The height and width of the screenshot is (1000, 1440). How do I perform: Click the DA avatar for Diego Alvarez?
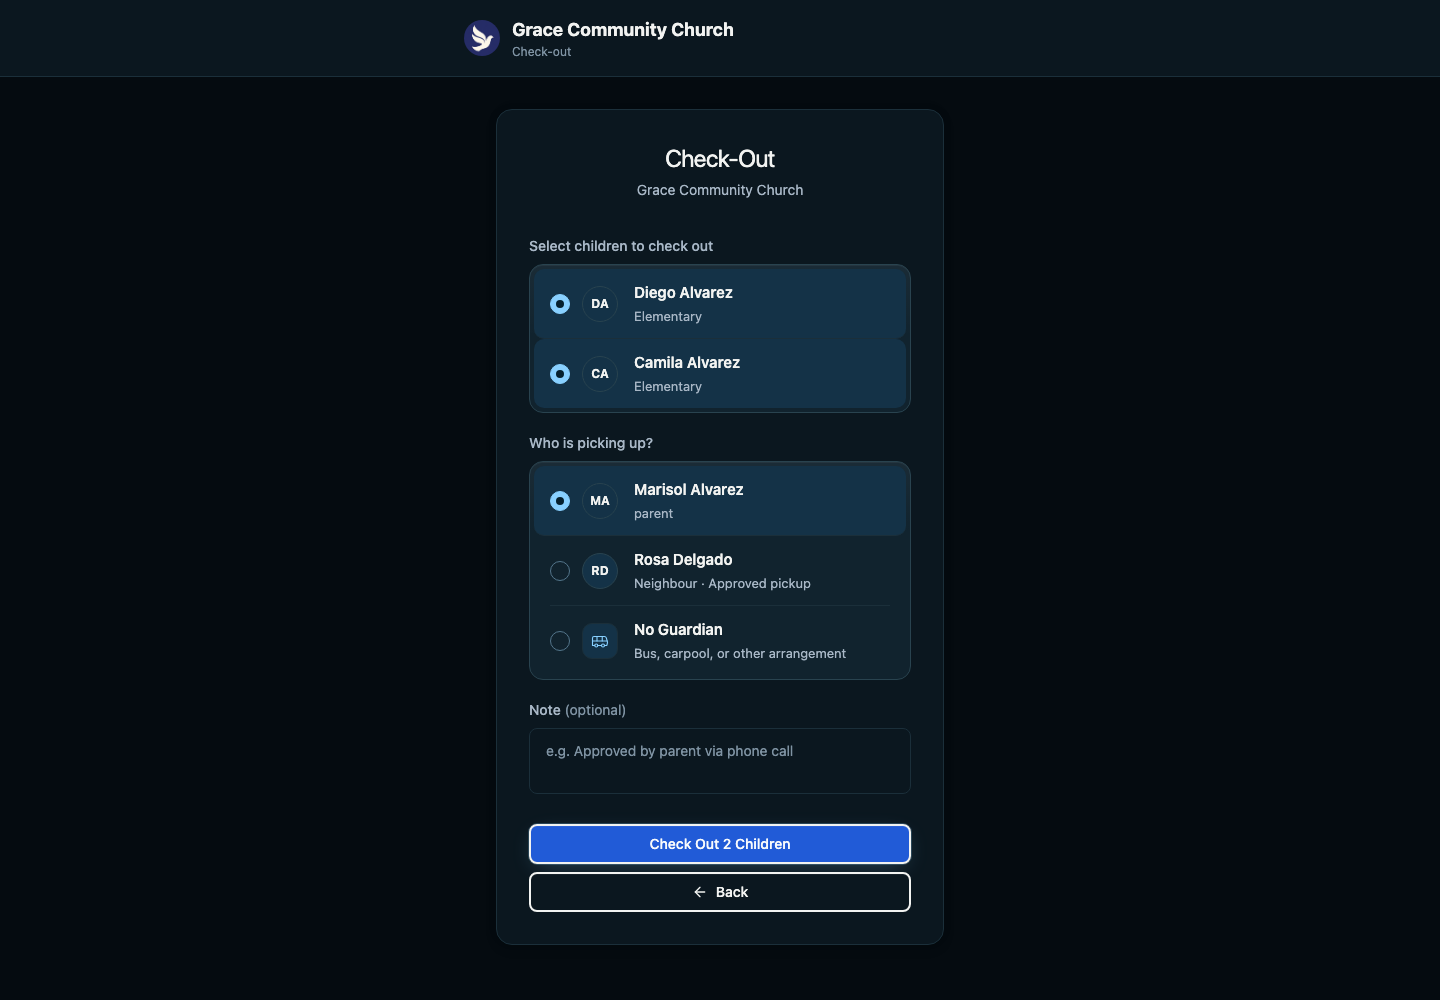600,304
